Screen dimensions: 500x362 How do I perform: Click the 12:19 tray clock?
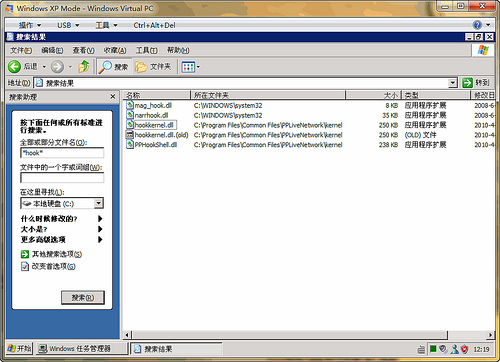point(481,349)
